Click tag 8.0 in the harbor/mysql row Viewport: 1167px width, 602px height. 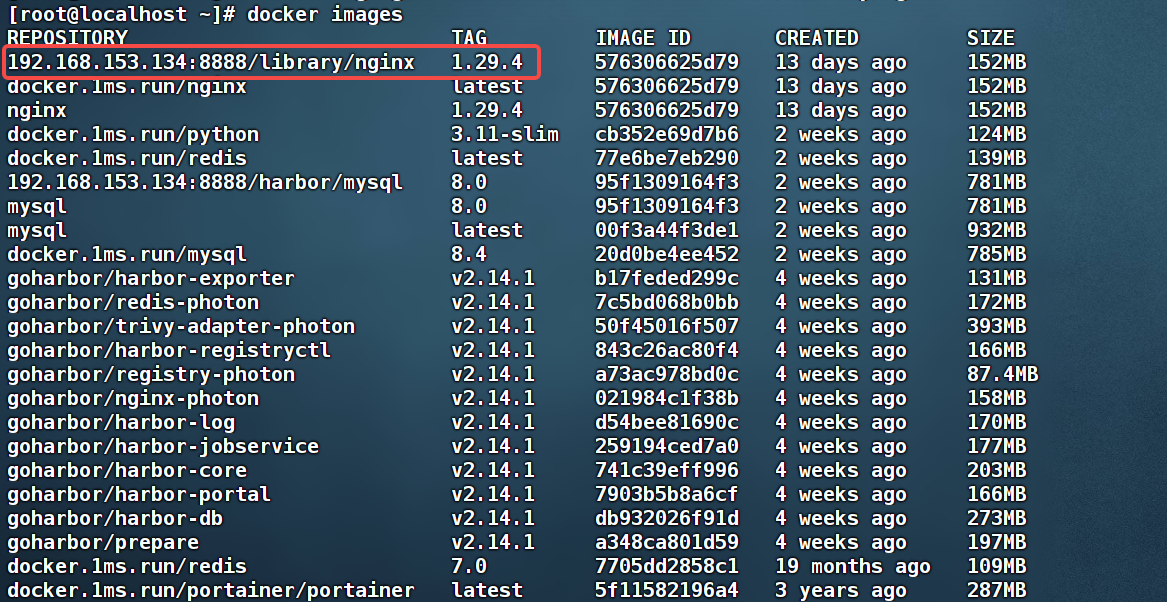[470, 182]
